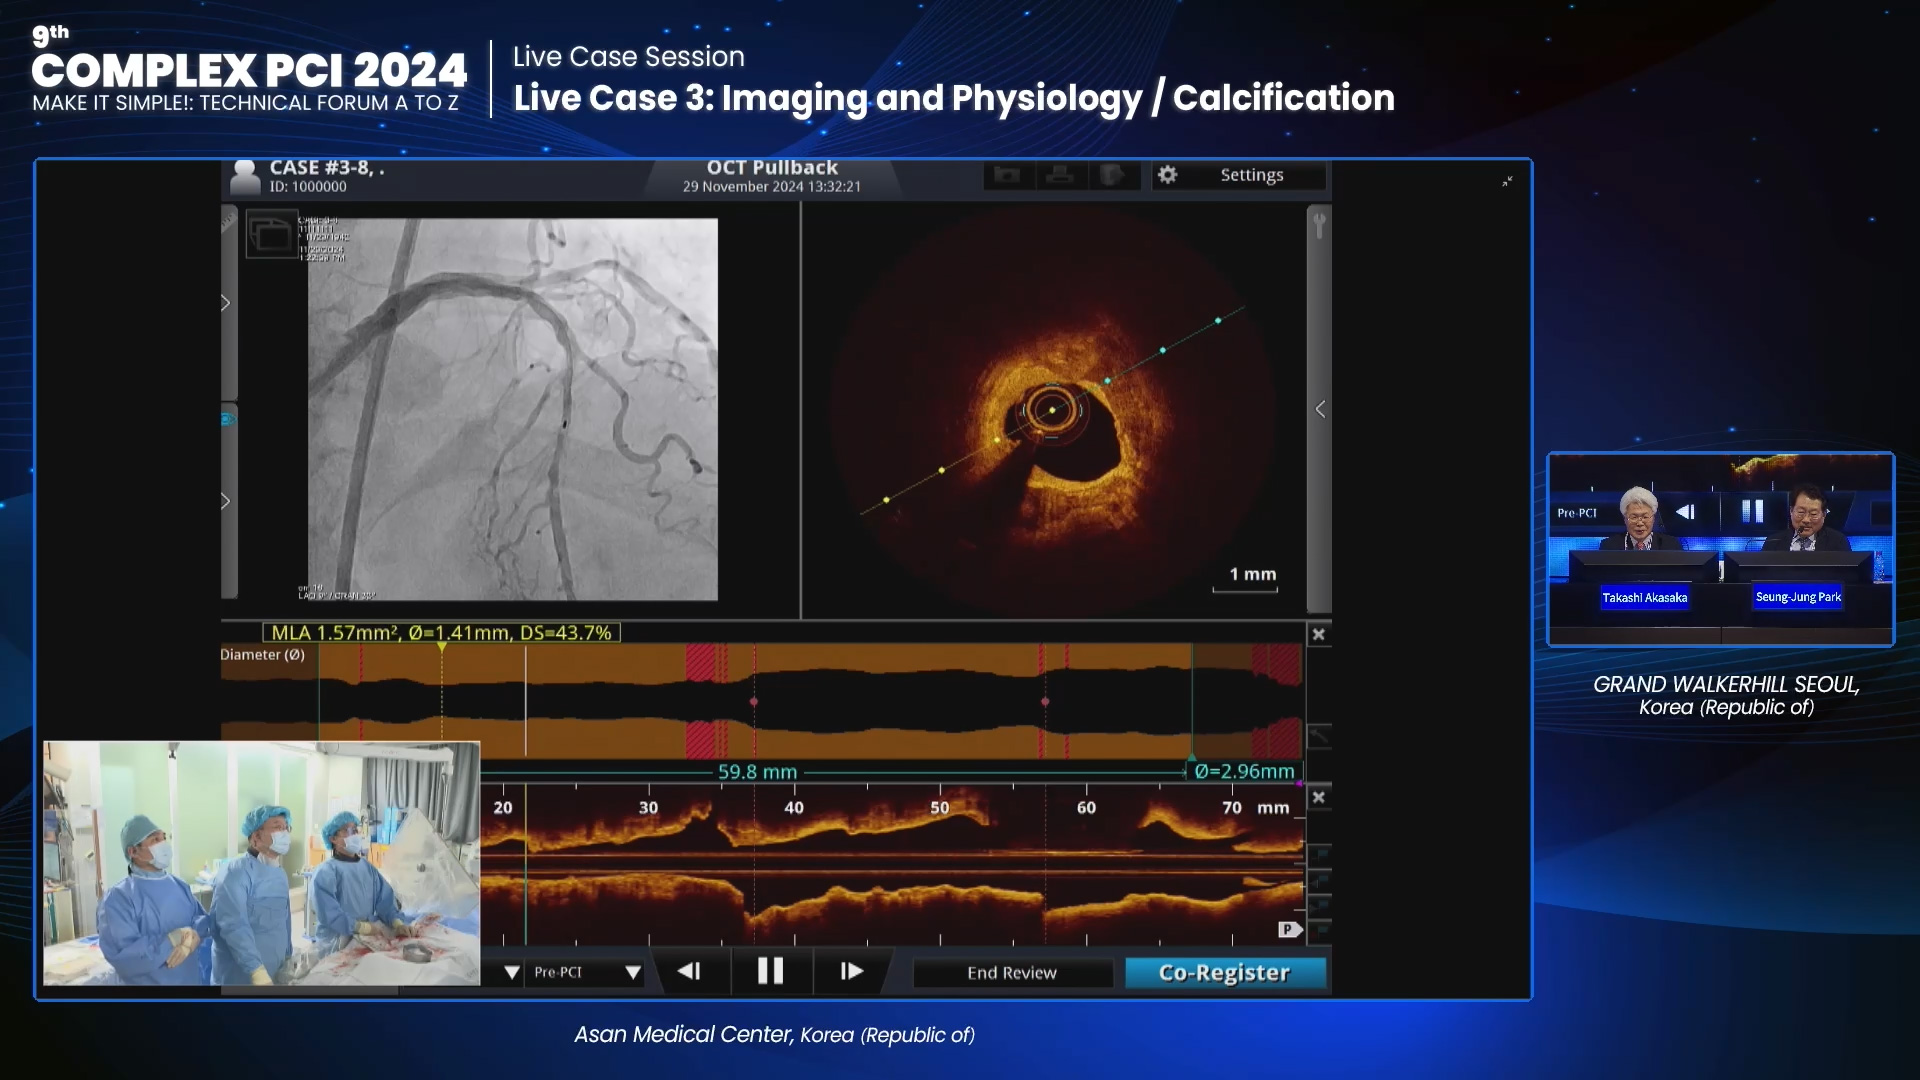Open the Settings gear icon
This screenshot has width=1920, height=1080.
[1167, 175]
